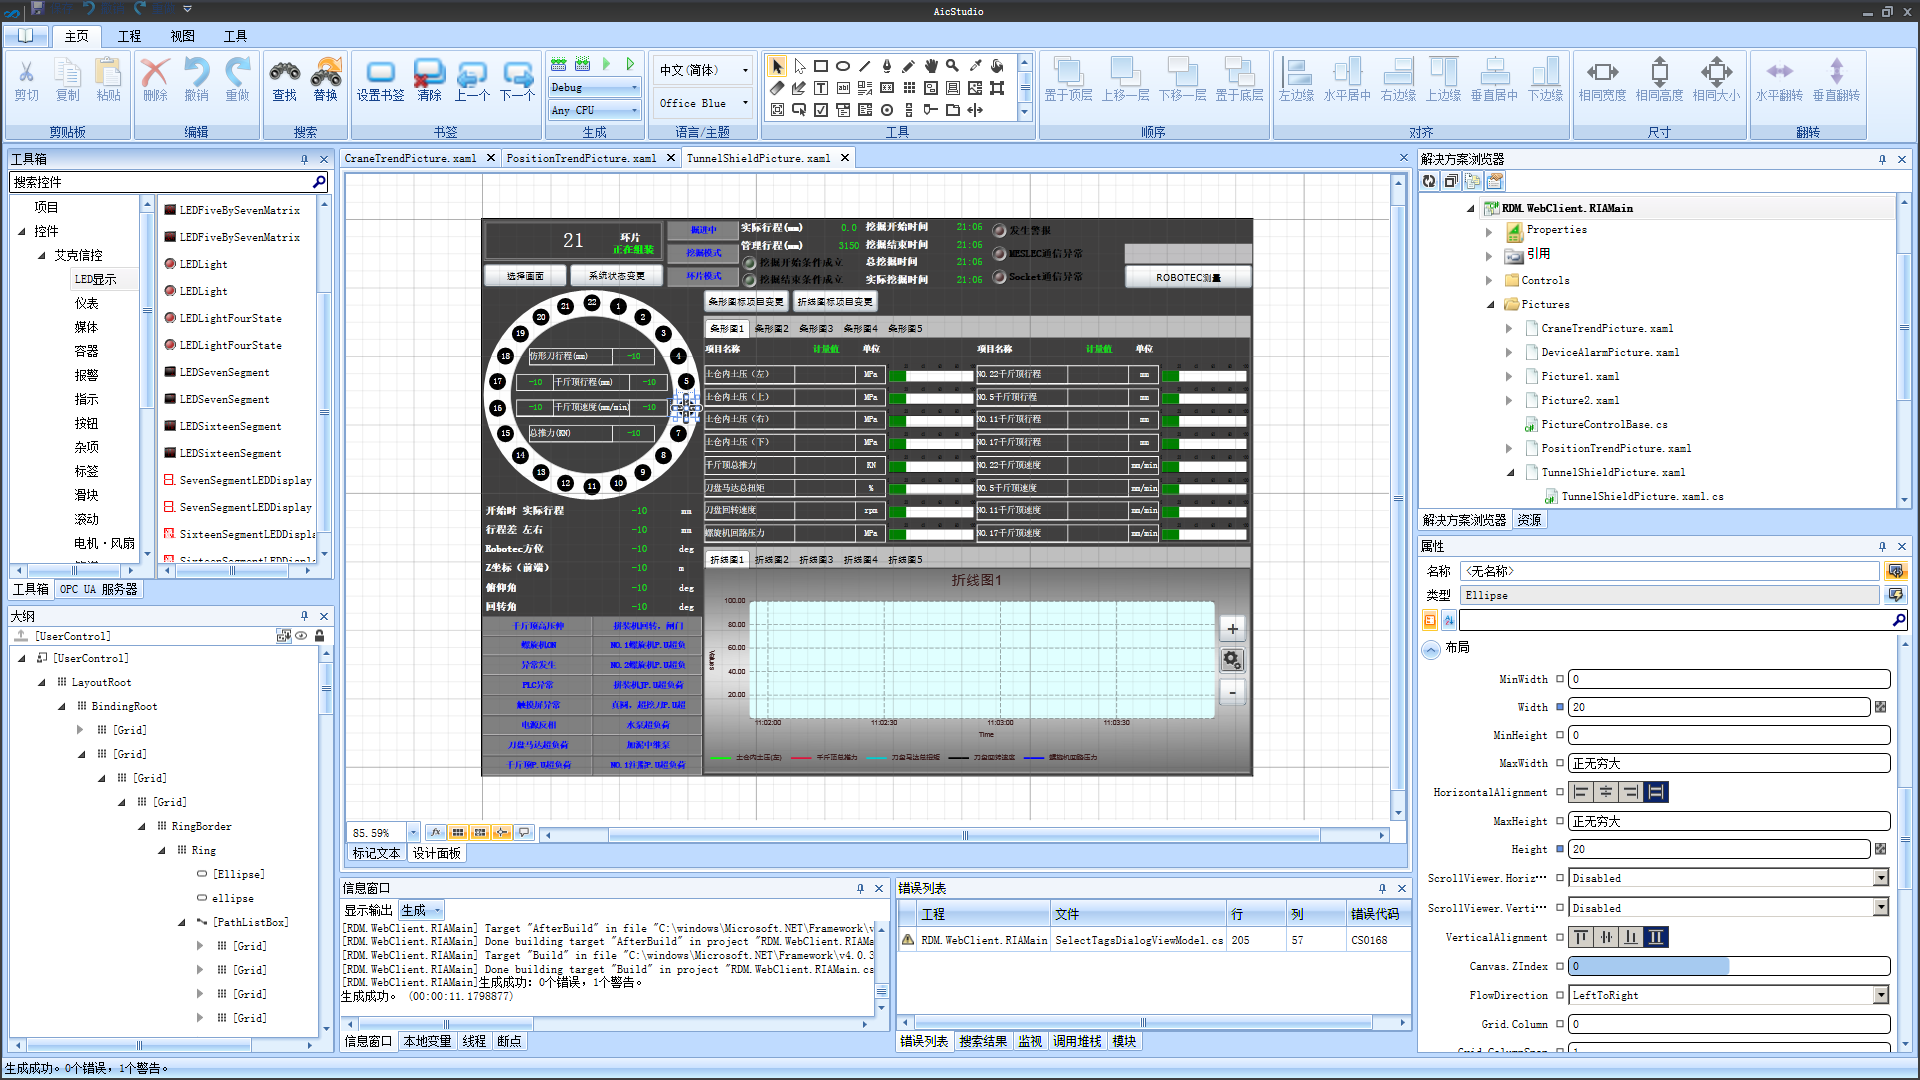Click the ROBOTEC测量 button on canvas
Image resolution: width=1920 pixels, height=1080 pixels.
point(1188,277)
